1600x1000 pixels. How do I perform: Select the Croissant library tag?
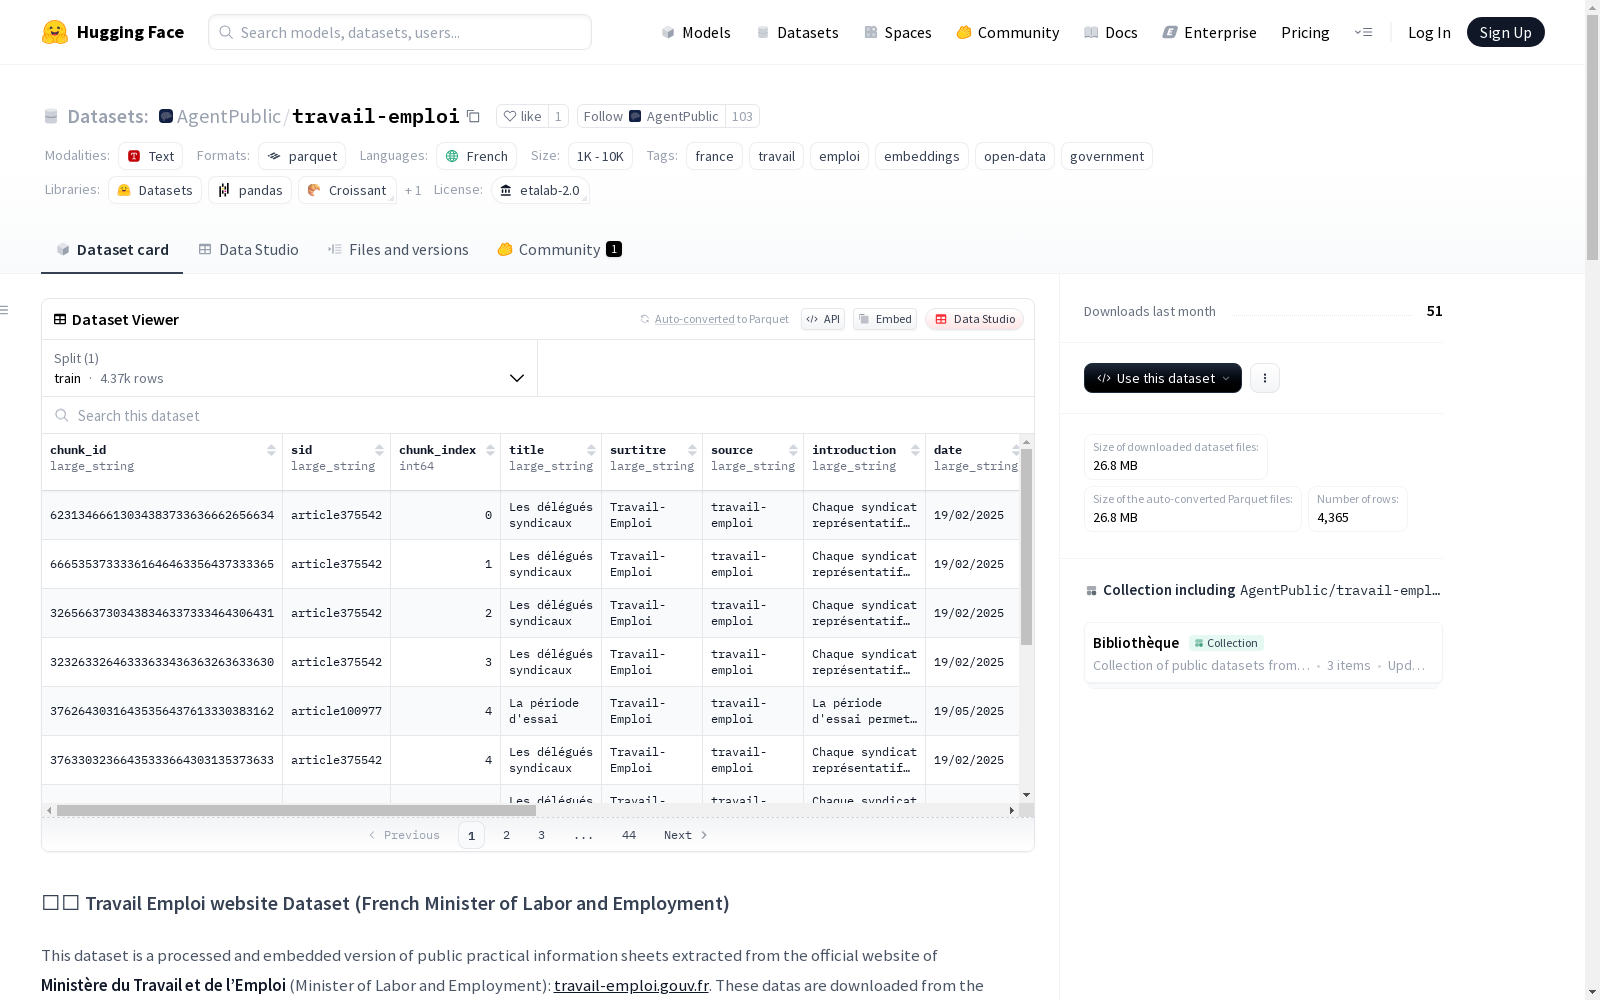tap(347, 190)
